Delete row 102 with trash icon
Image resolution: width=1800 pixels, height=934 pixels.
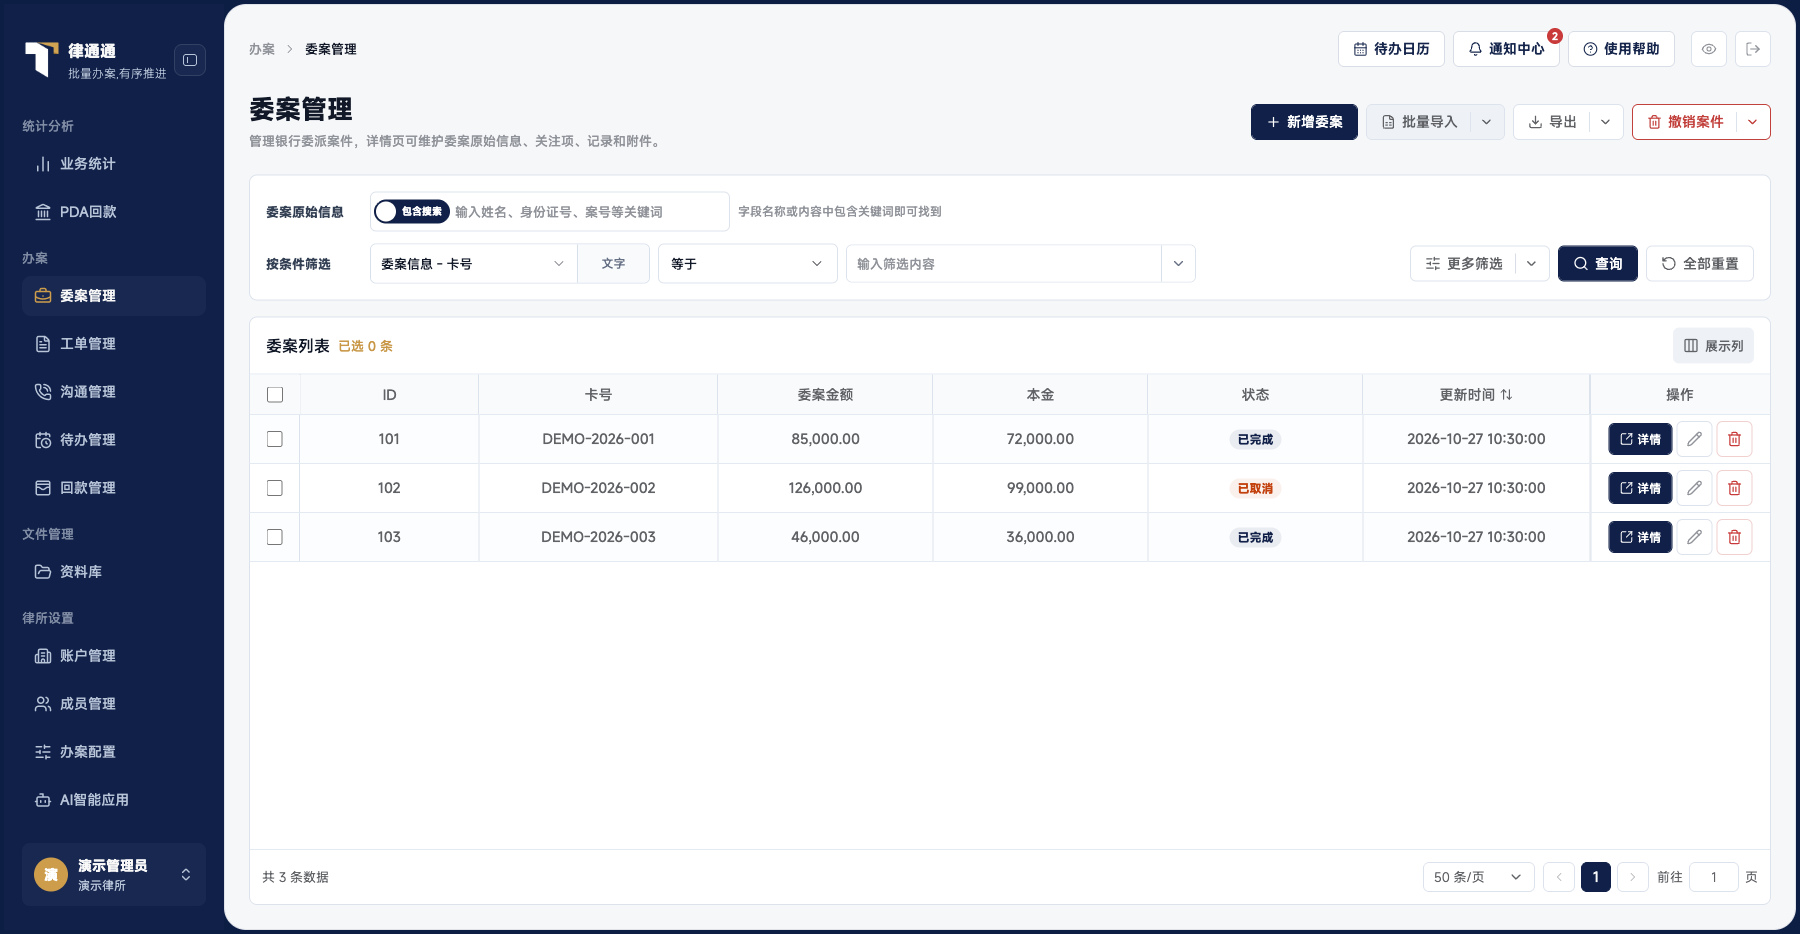1735,488
